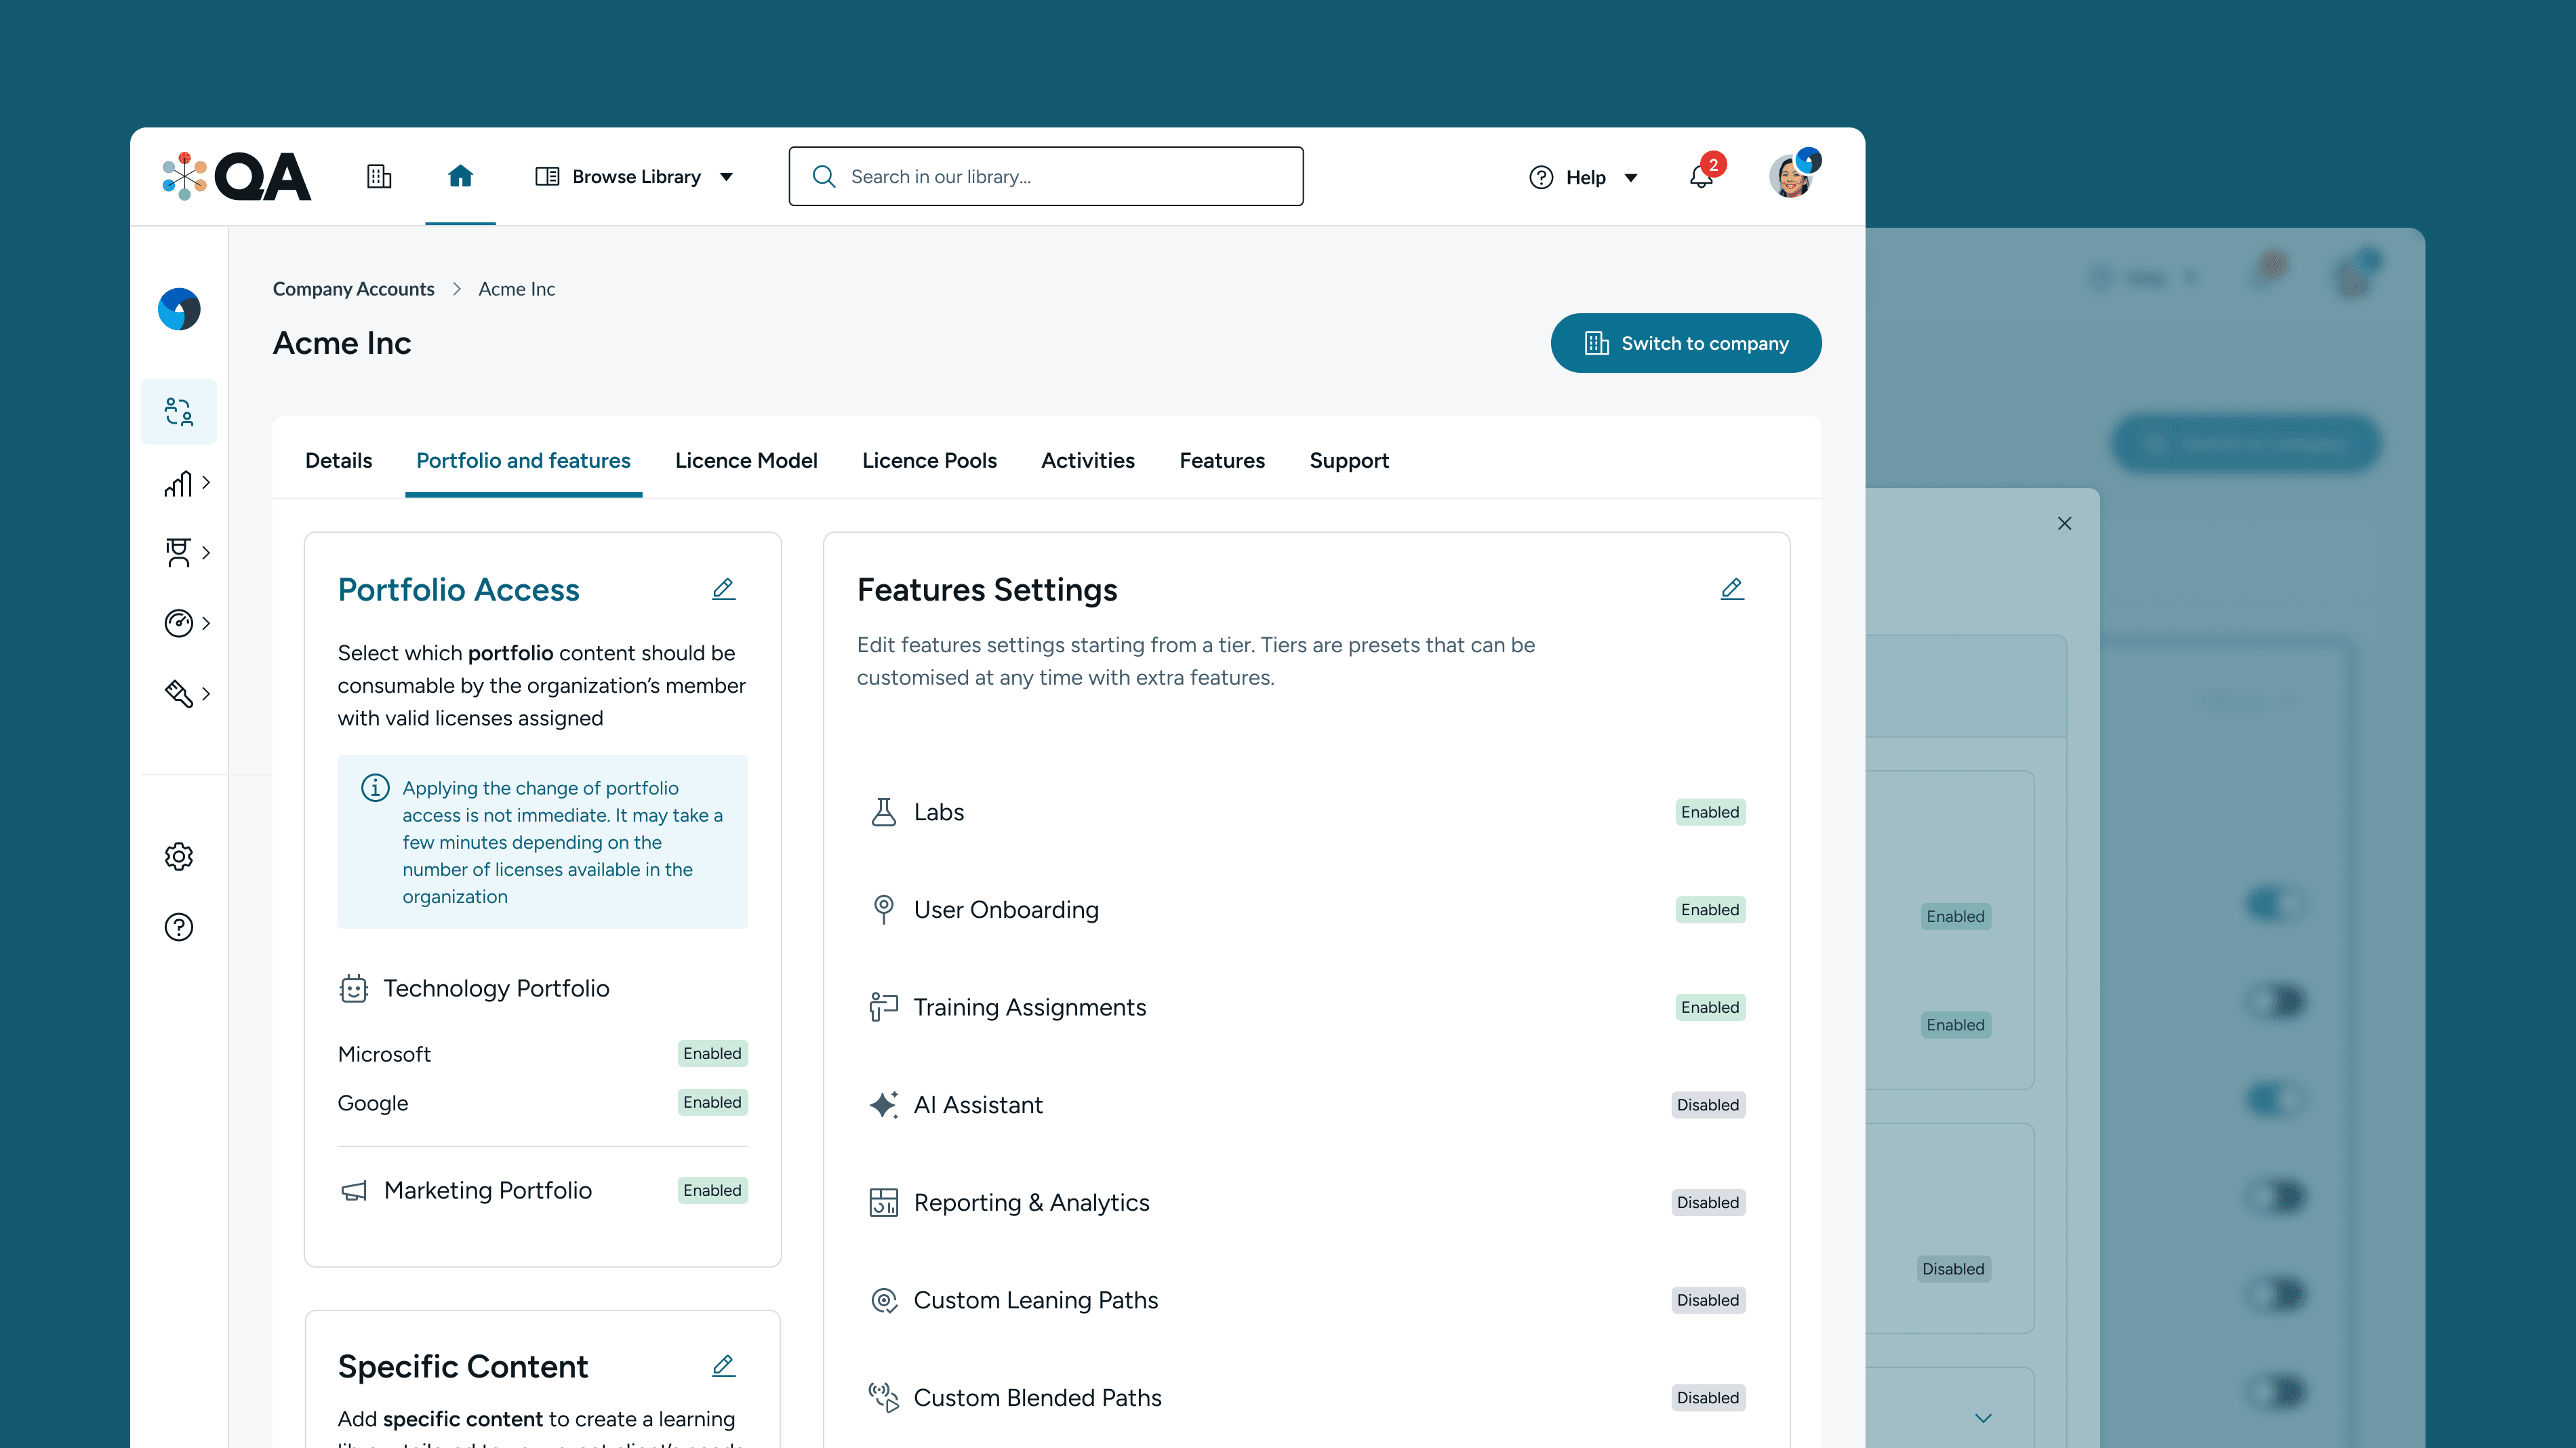The height and width of the screenshot is (1448, 2576).
Task: Open the Licence Pools tab
Action: click(x=929, y=460)
